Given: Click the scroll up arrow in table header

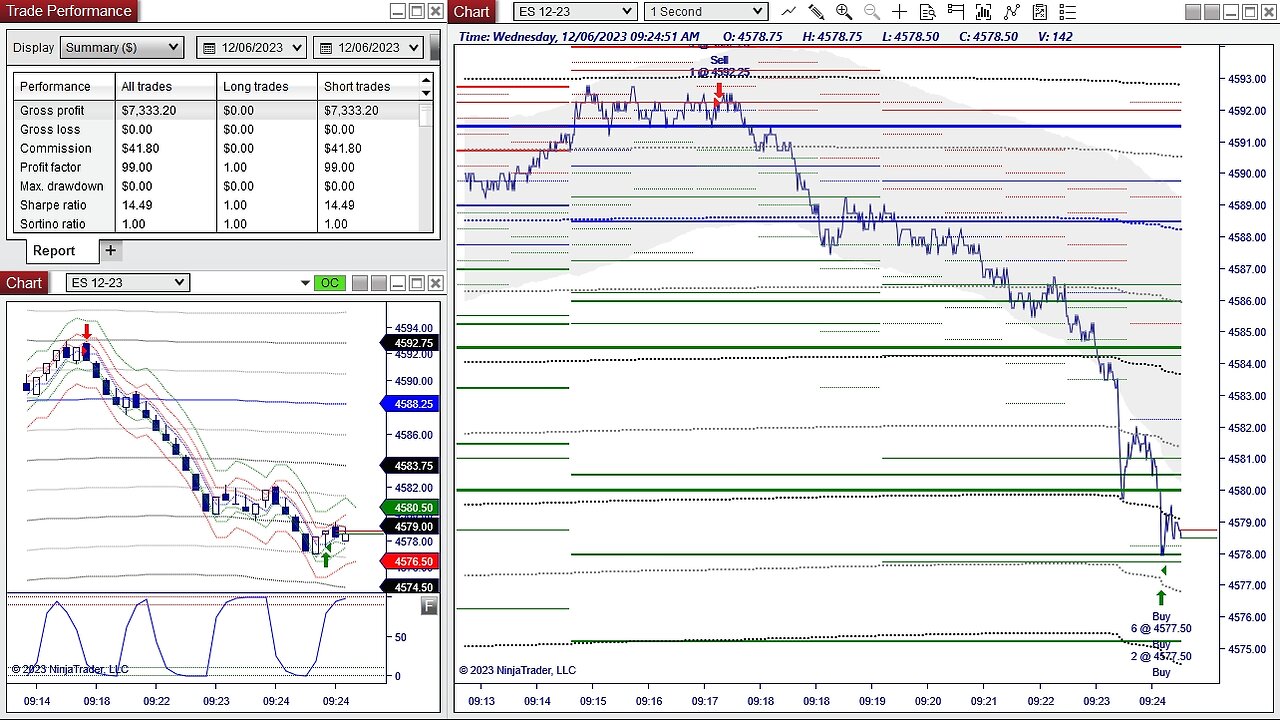Looking at the screenshot, I should [426, 80].
